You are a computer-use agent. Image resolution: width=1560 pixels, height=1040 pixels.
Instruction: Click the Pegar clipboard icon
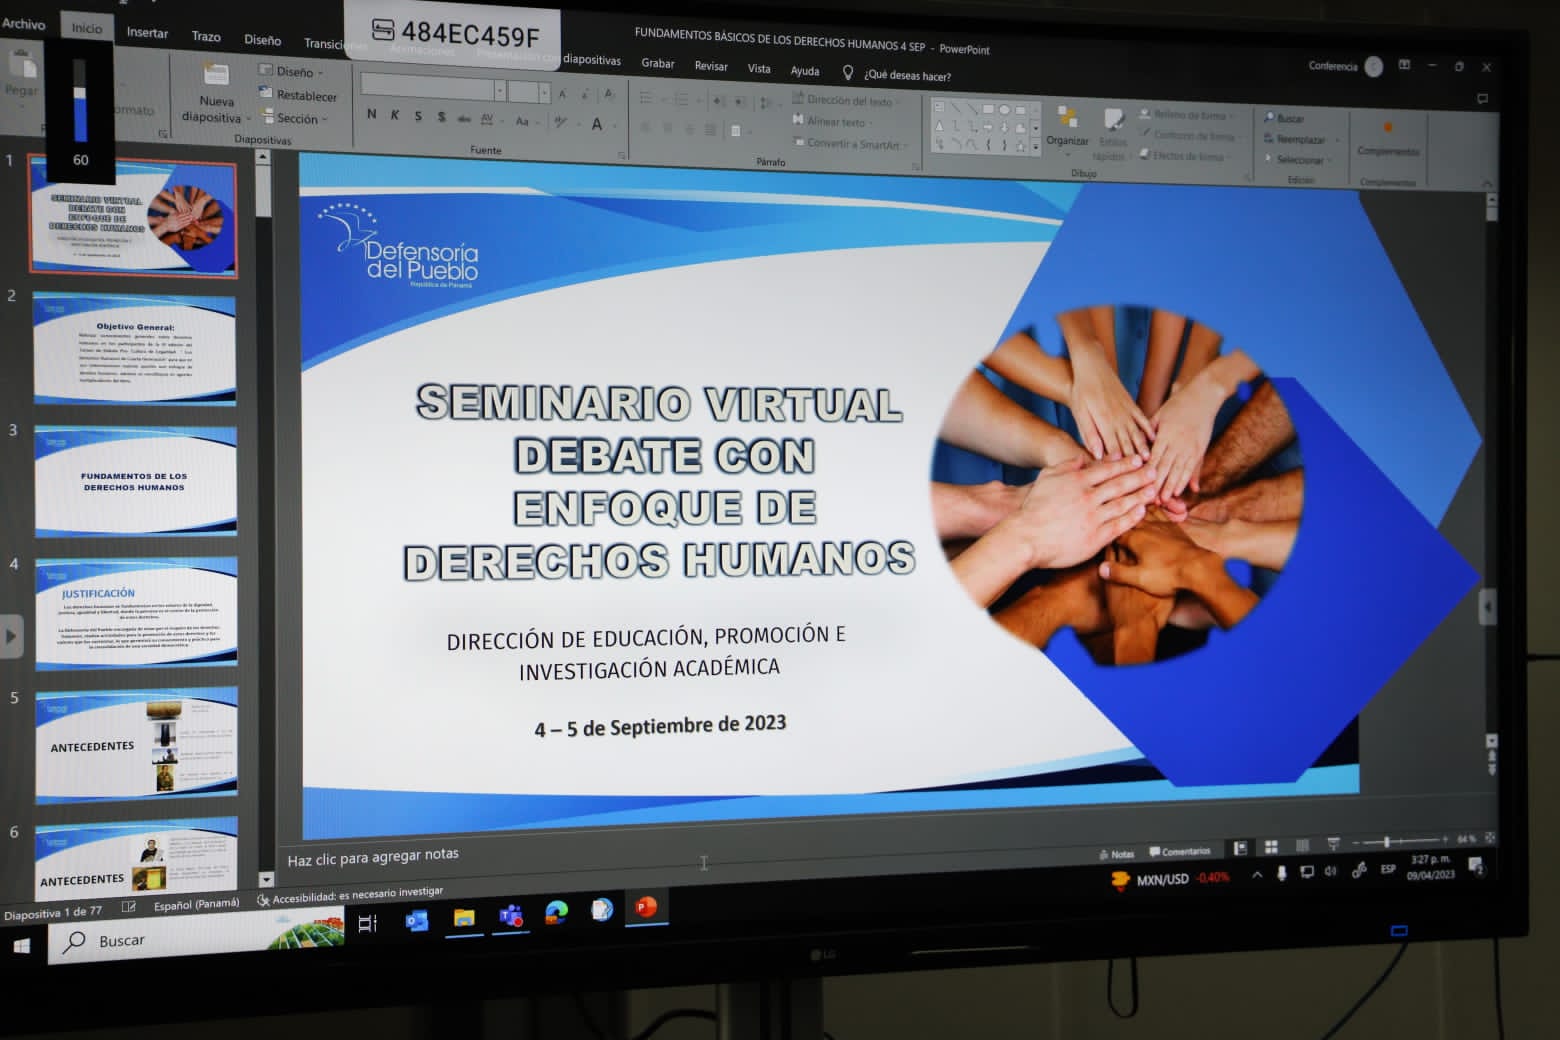pos(21,63)
